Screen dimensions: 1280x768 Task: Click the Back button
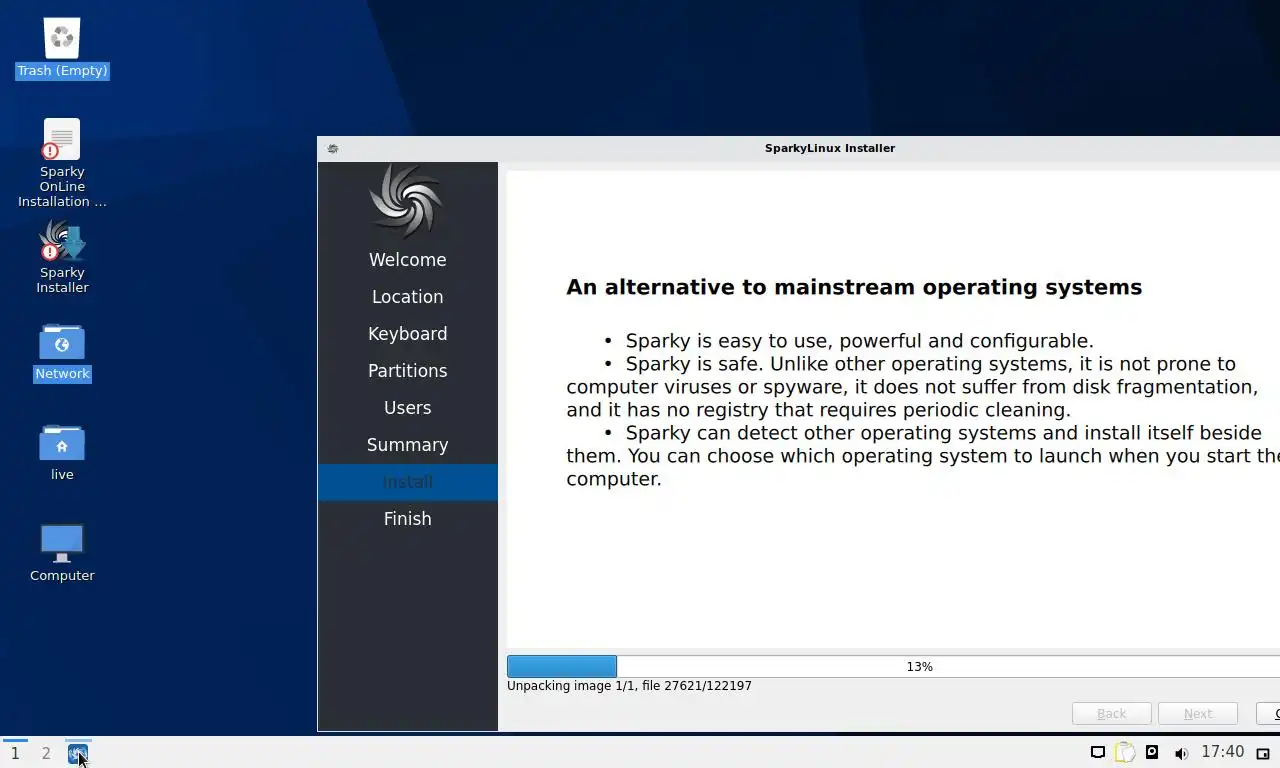click(1111, 713)
